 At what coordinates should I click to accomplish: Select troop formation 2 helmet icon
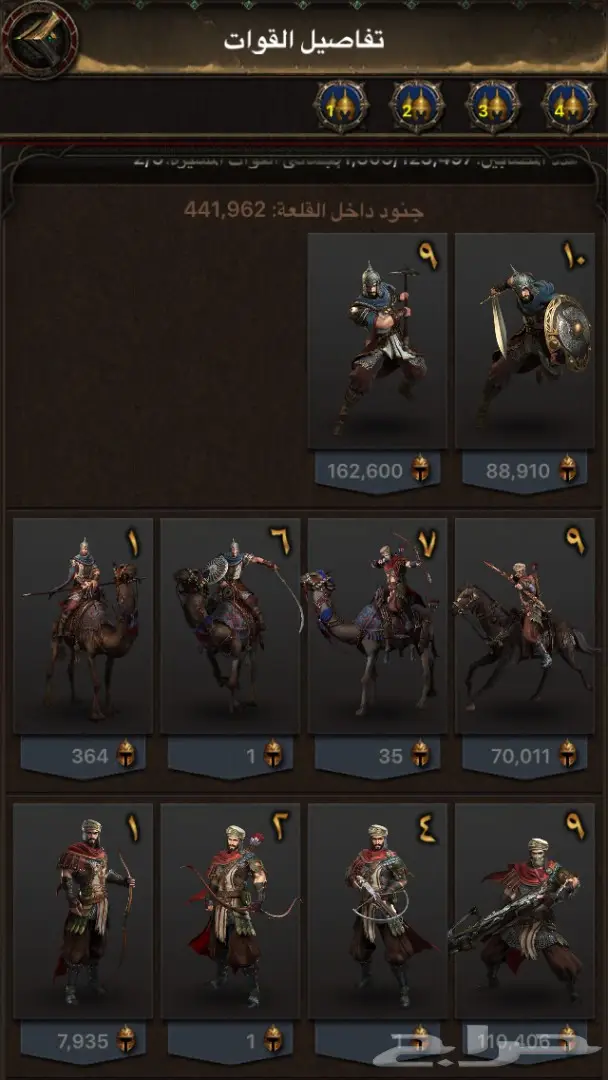point(417,107)
